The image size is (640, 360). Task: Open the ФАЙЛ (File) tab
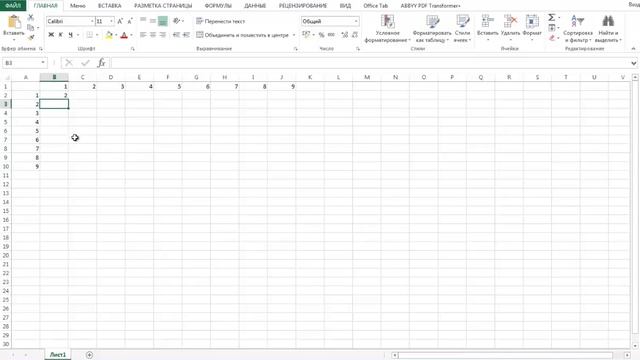13,6
